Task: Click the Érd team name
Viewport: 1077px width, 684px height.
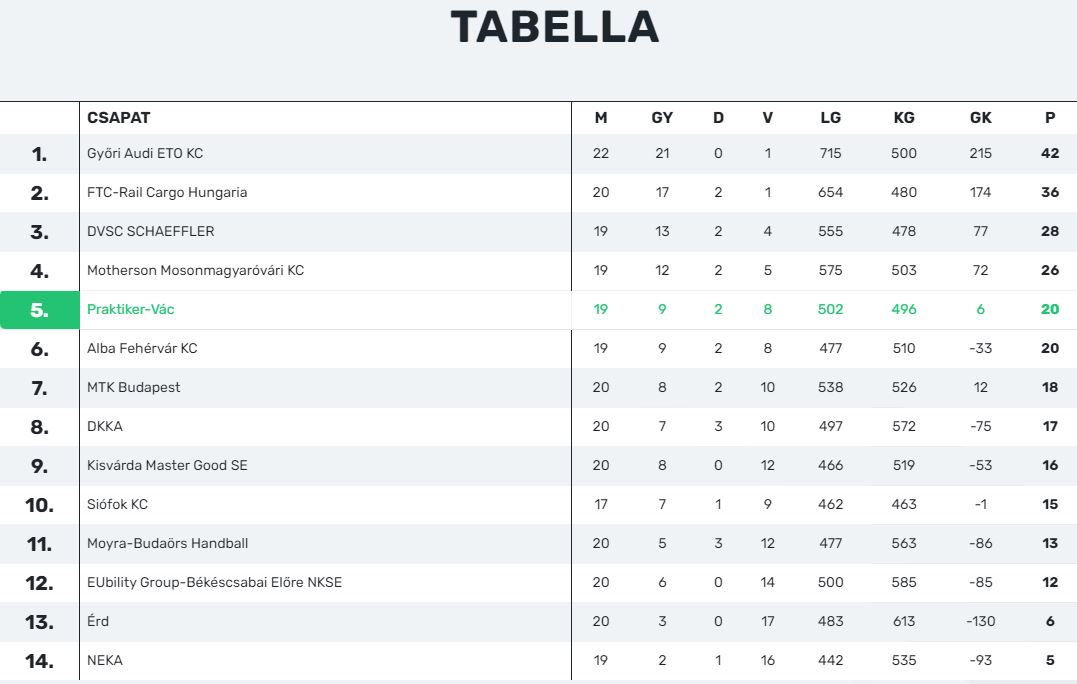Action: [98, 621]
